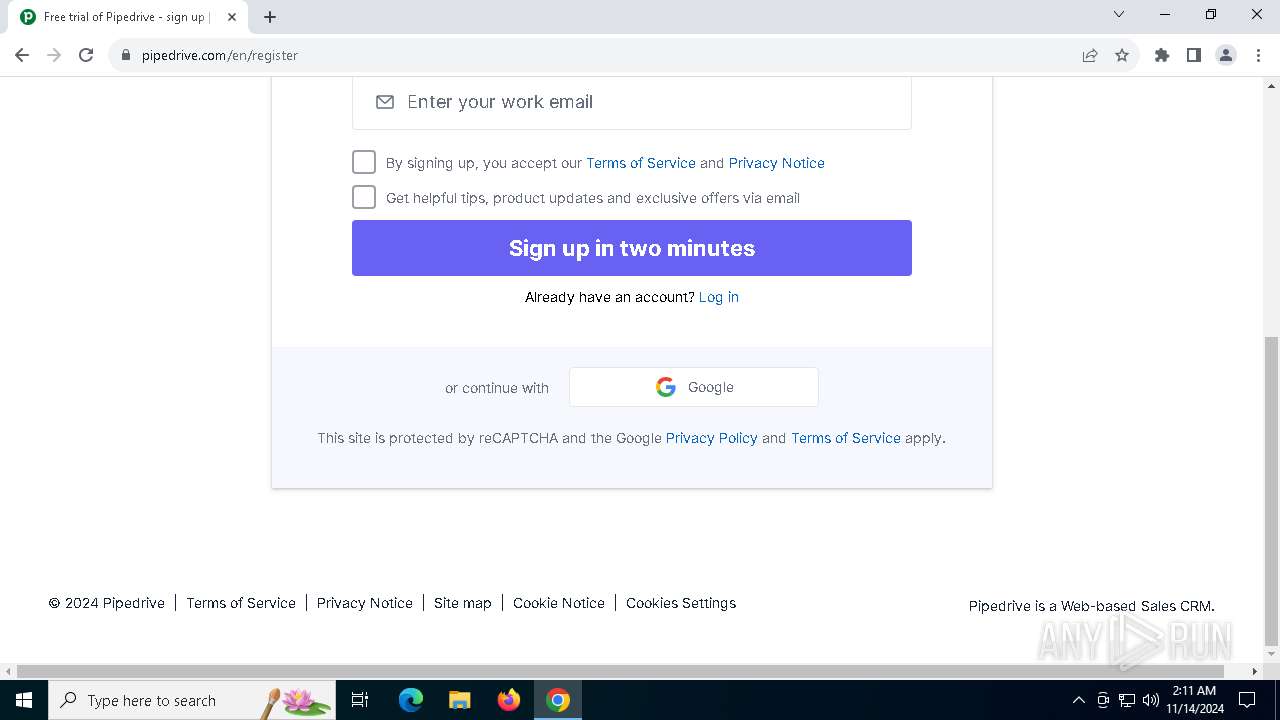Click the work email input field
Viewport: 1280px width, 720px height.
tap(632, 102)
